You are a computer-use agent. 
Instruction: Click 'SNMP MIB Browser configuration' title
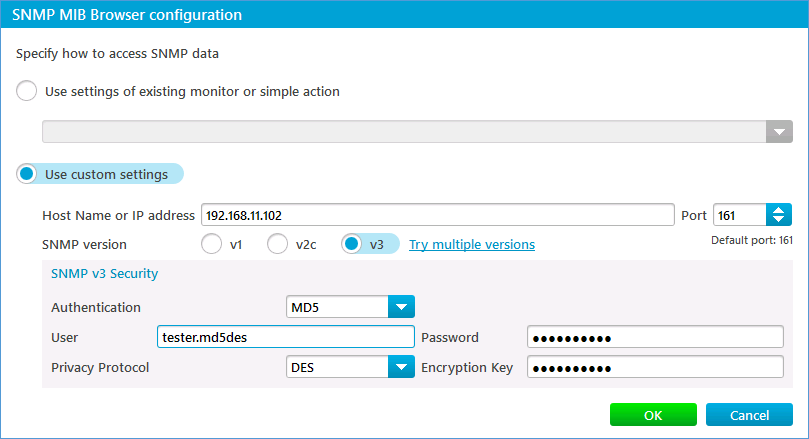(127, 14)
